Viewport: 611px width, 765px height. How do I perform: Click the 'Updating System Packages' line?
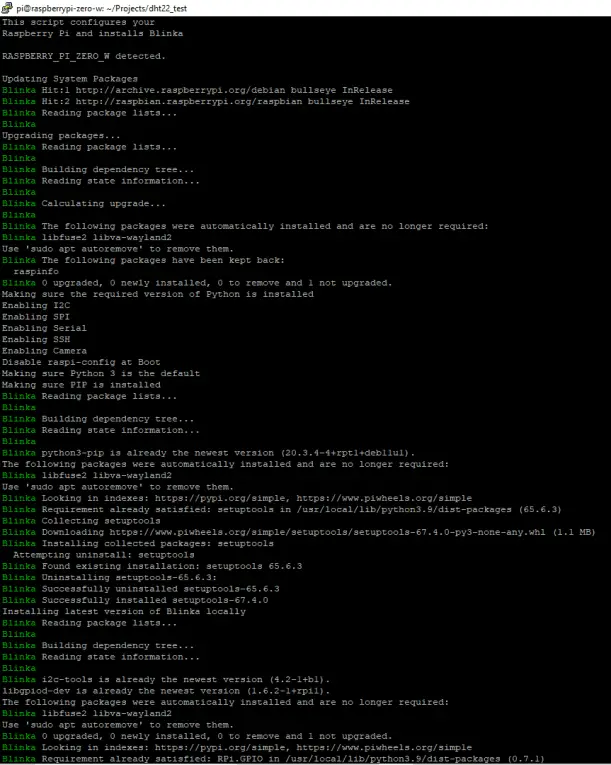pos(70,79)
